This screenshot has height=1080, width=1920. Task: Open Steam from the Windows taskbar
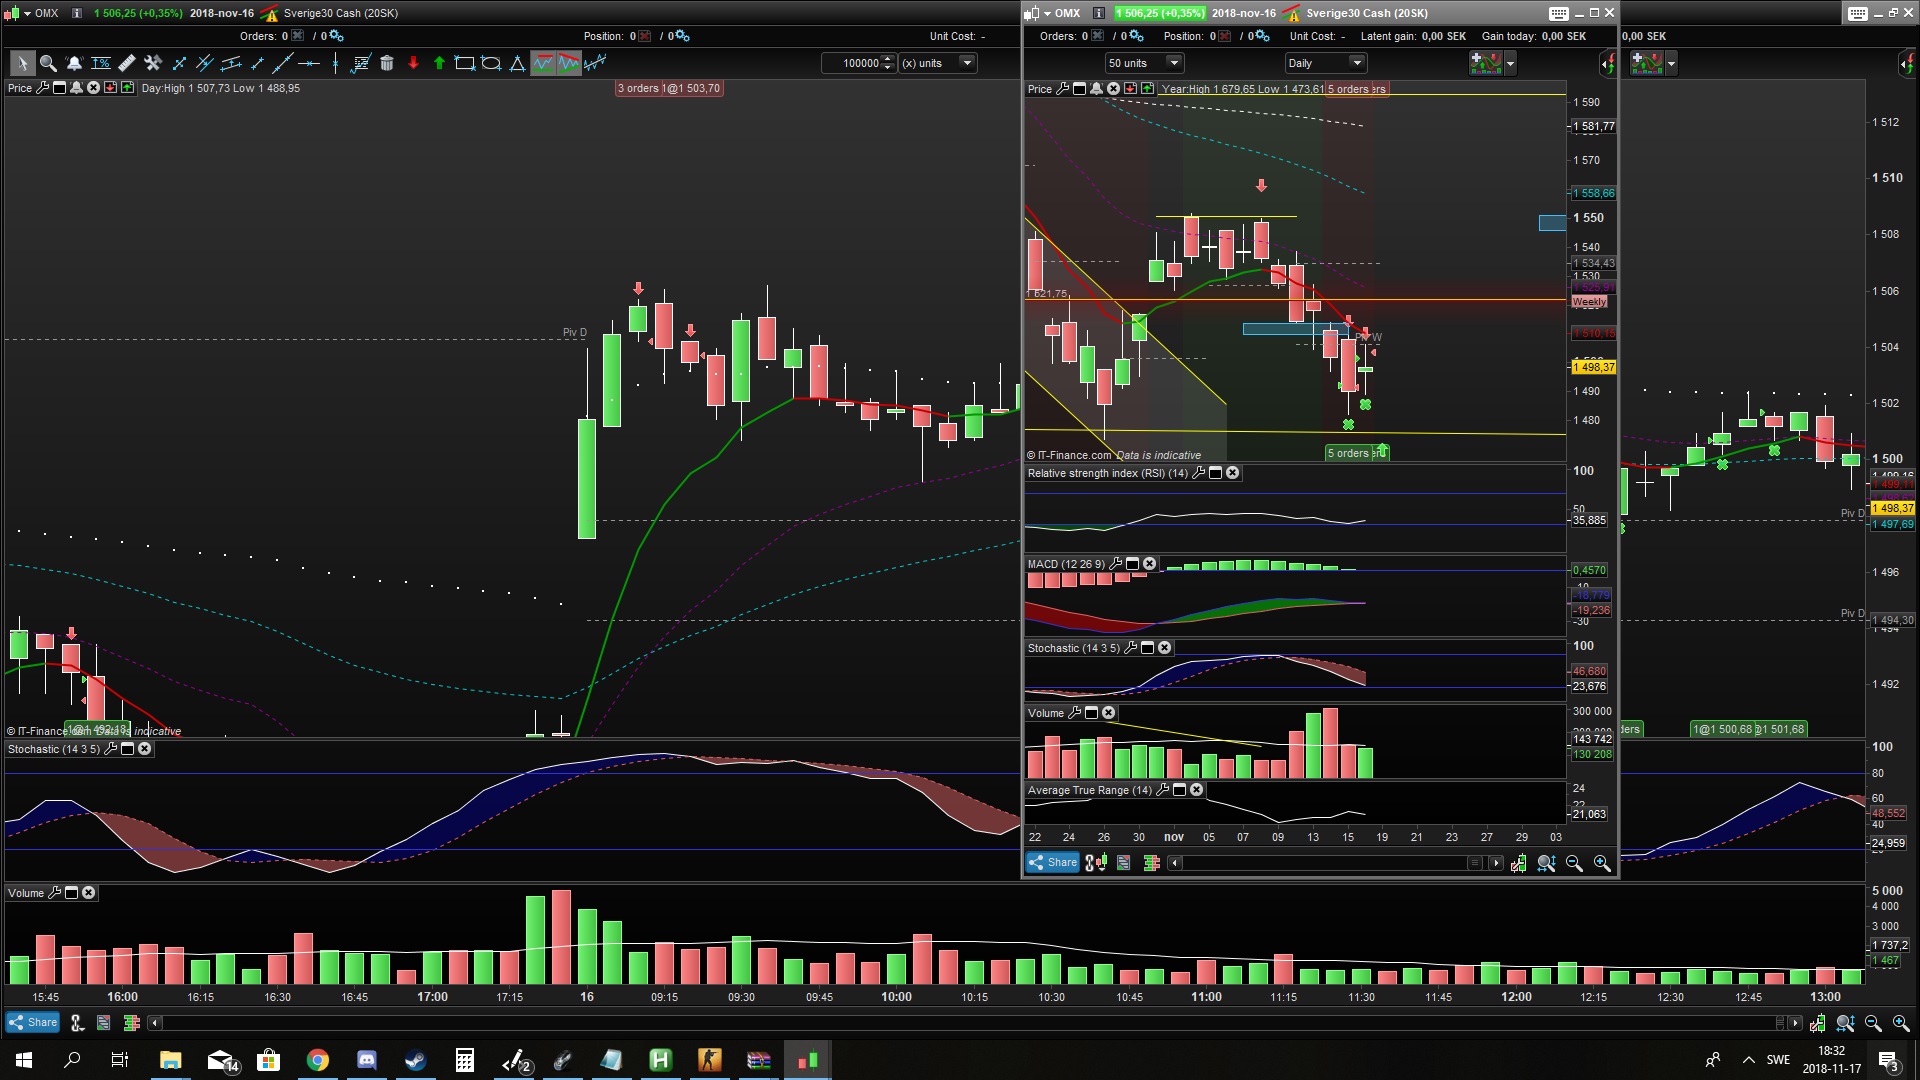[x=415, y=1060]
